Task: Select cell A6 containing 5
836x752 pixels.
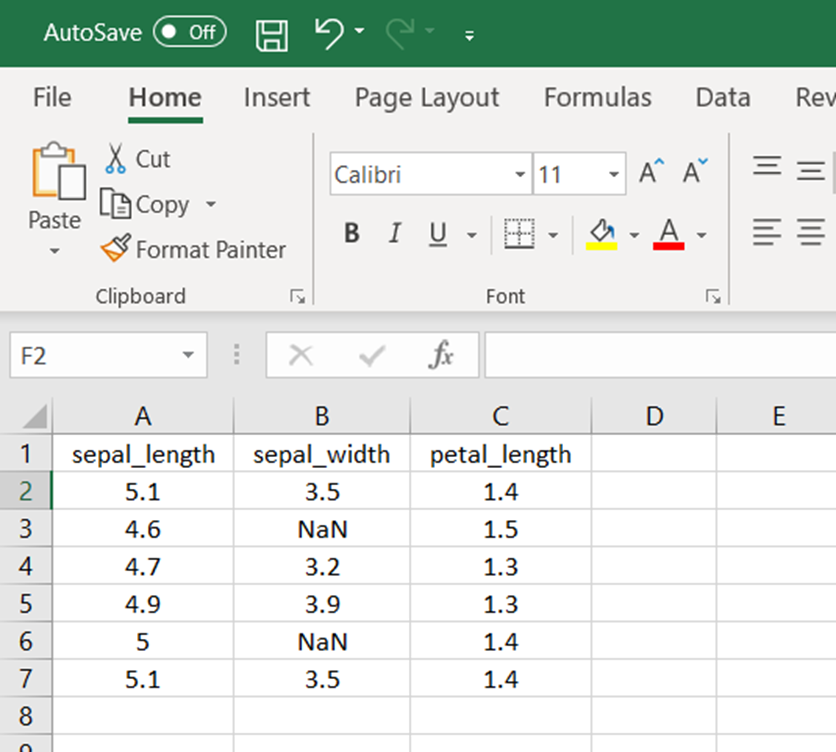Action: click(143, 641)
